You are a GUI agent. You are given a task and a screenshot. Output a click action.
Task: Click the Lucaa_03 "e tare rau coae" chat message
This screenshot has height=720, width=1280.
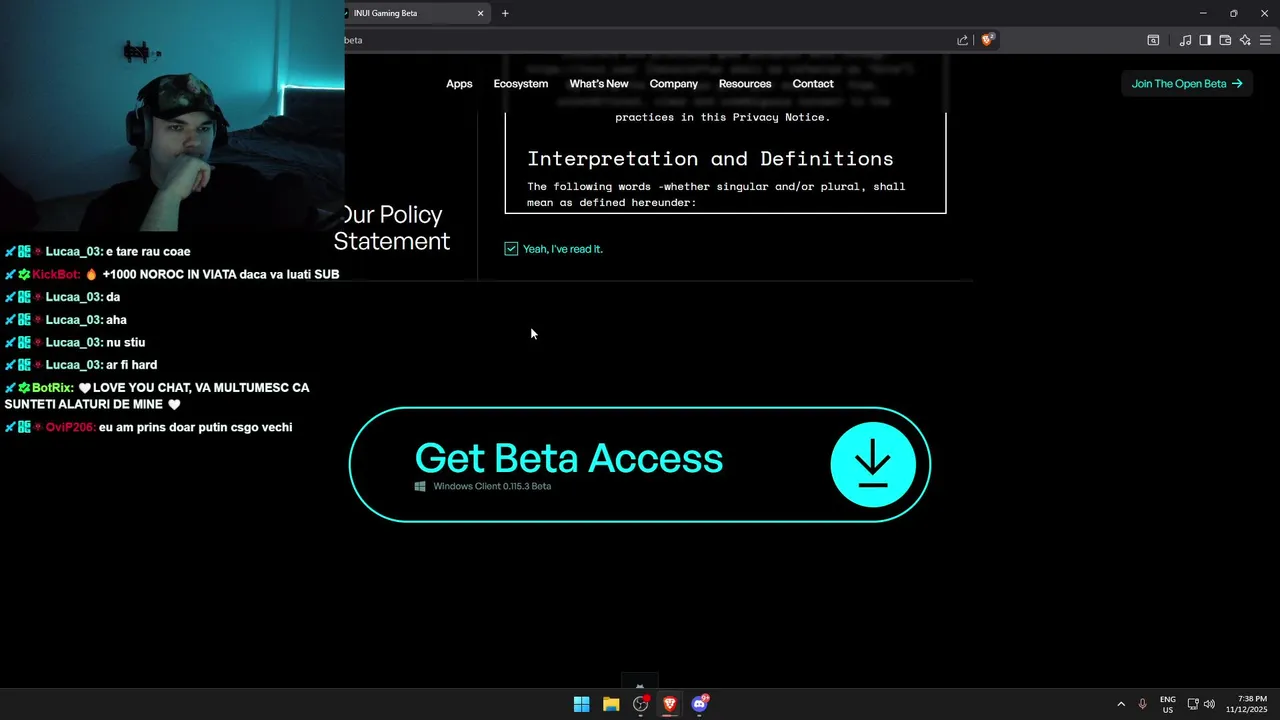97,252
